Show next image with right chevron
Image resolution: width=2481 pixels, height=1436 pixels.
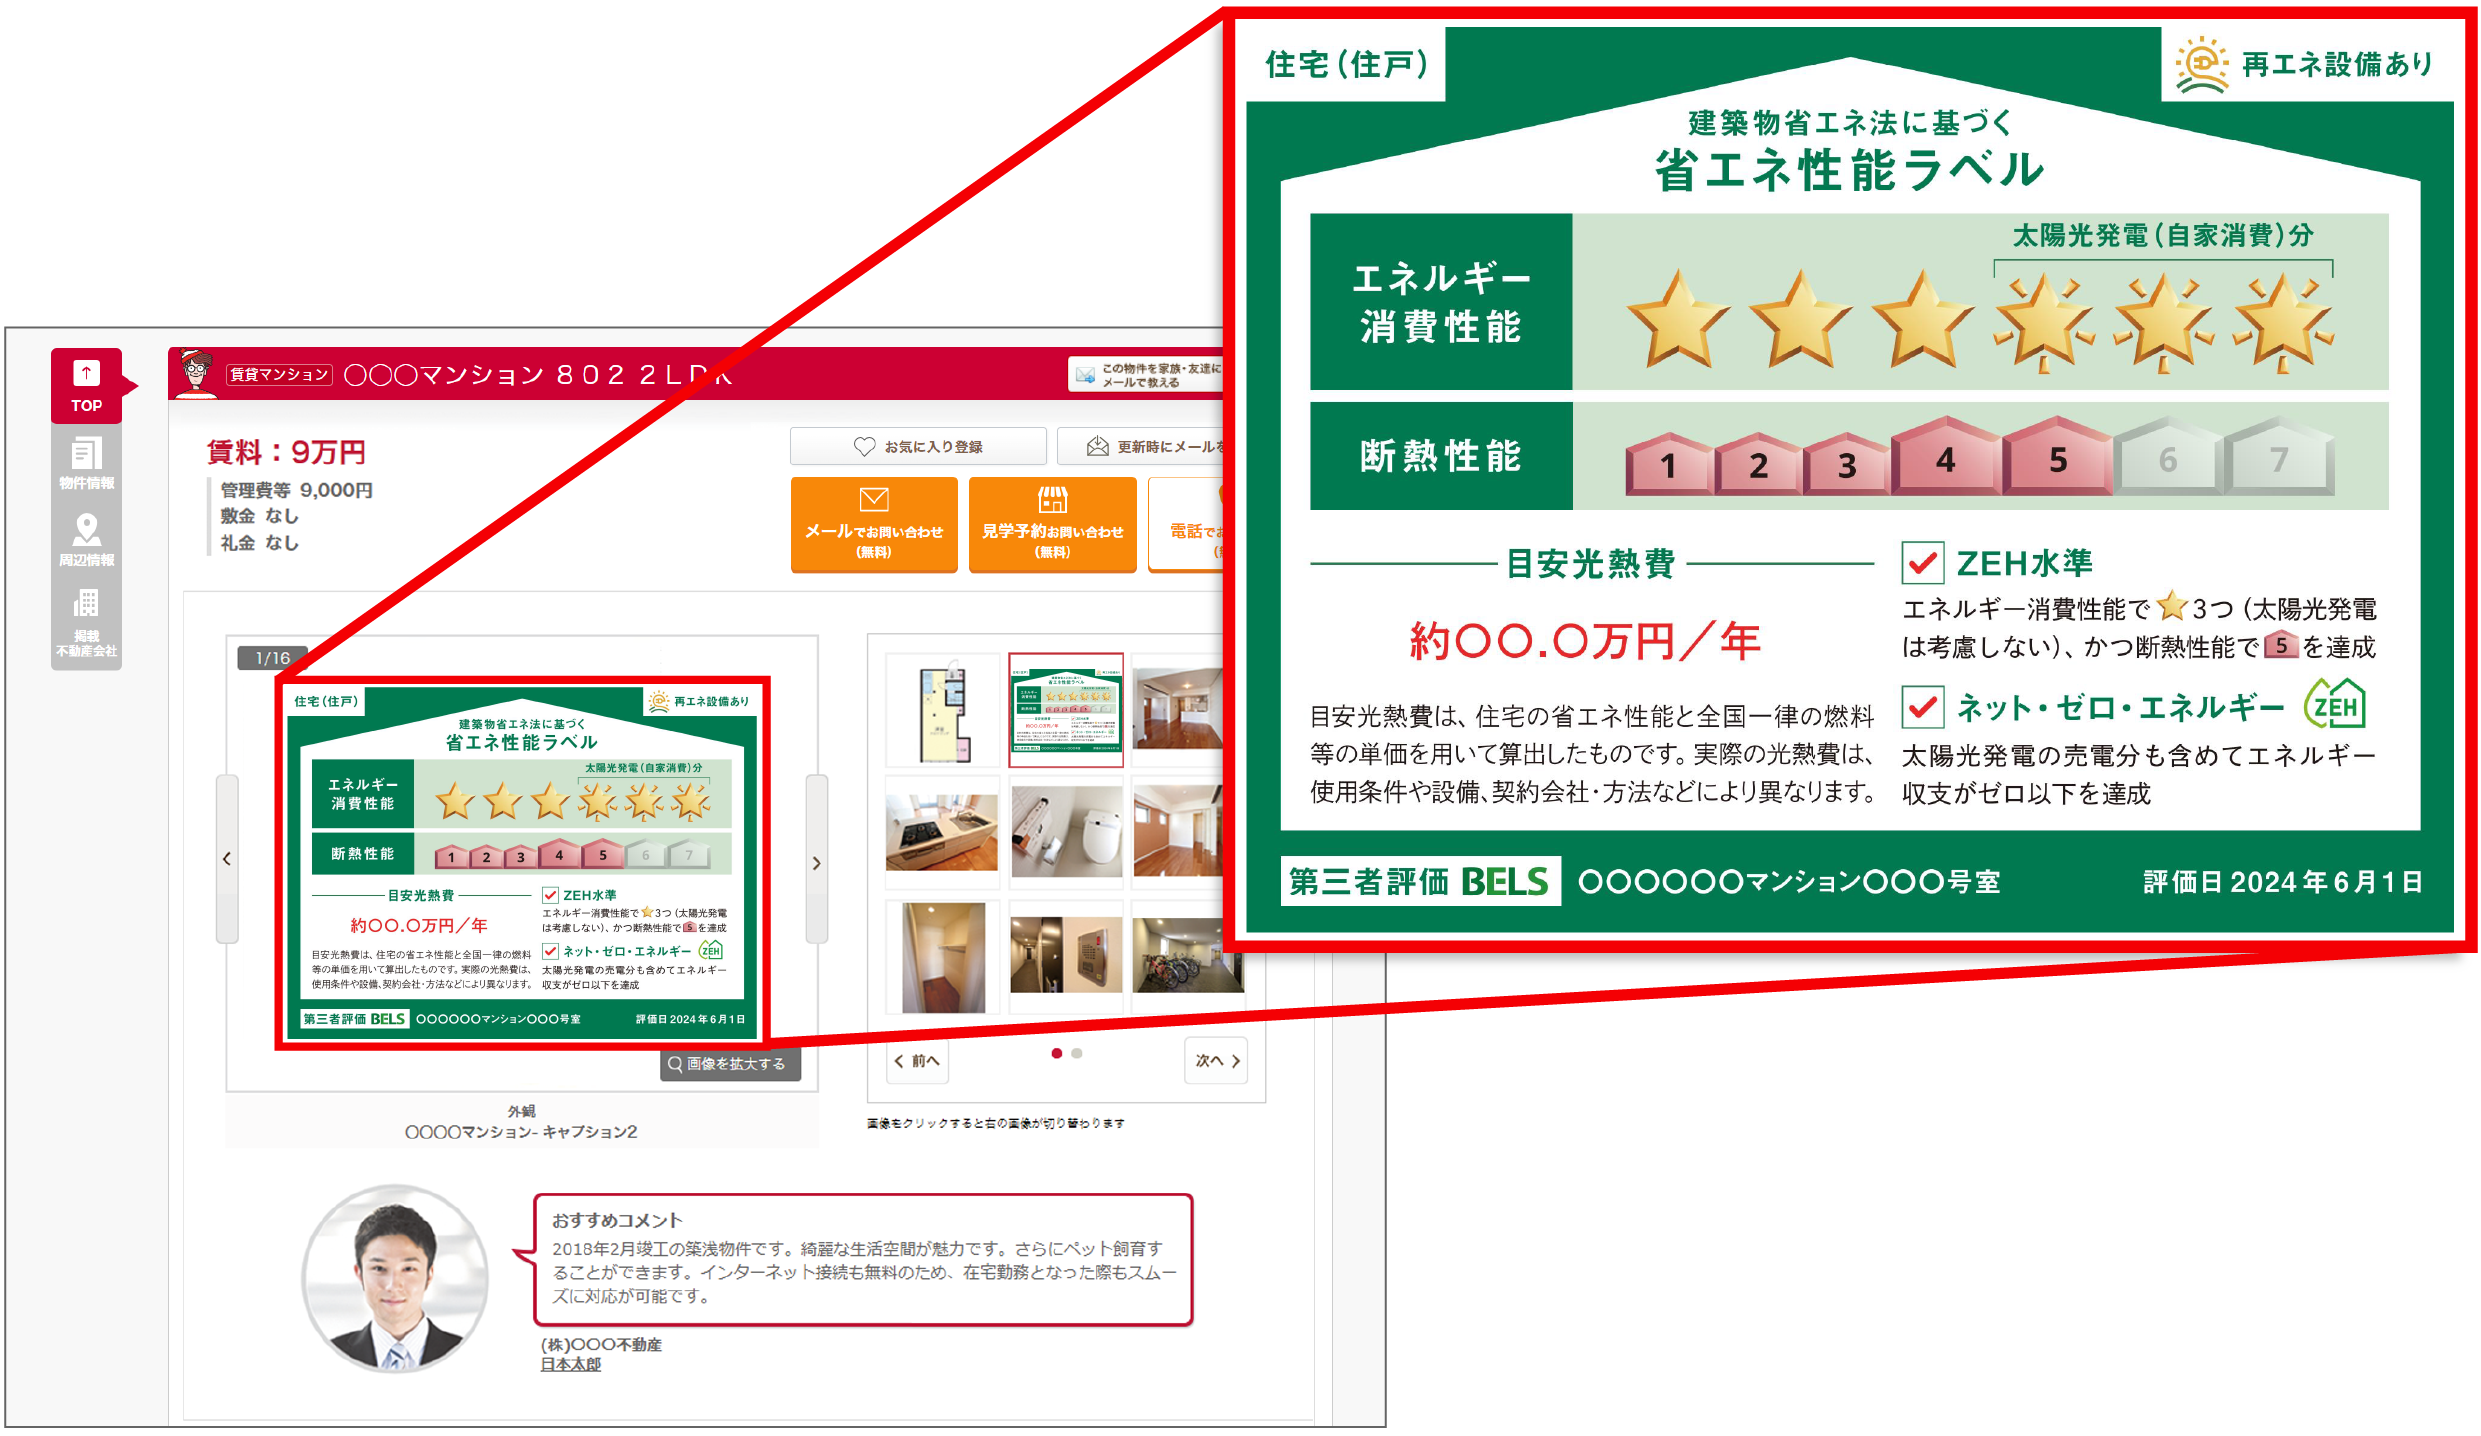(817, 862)
